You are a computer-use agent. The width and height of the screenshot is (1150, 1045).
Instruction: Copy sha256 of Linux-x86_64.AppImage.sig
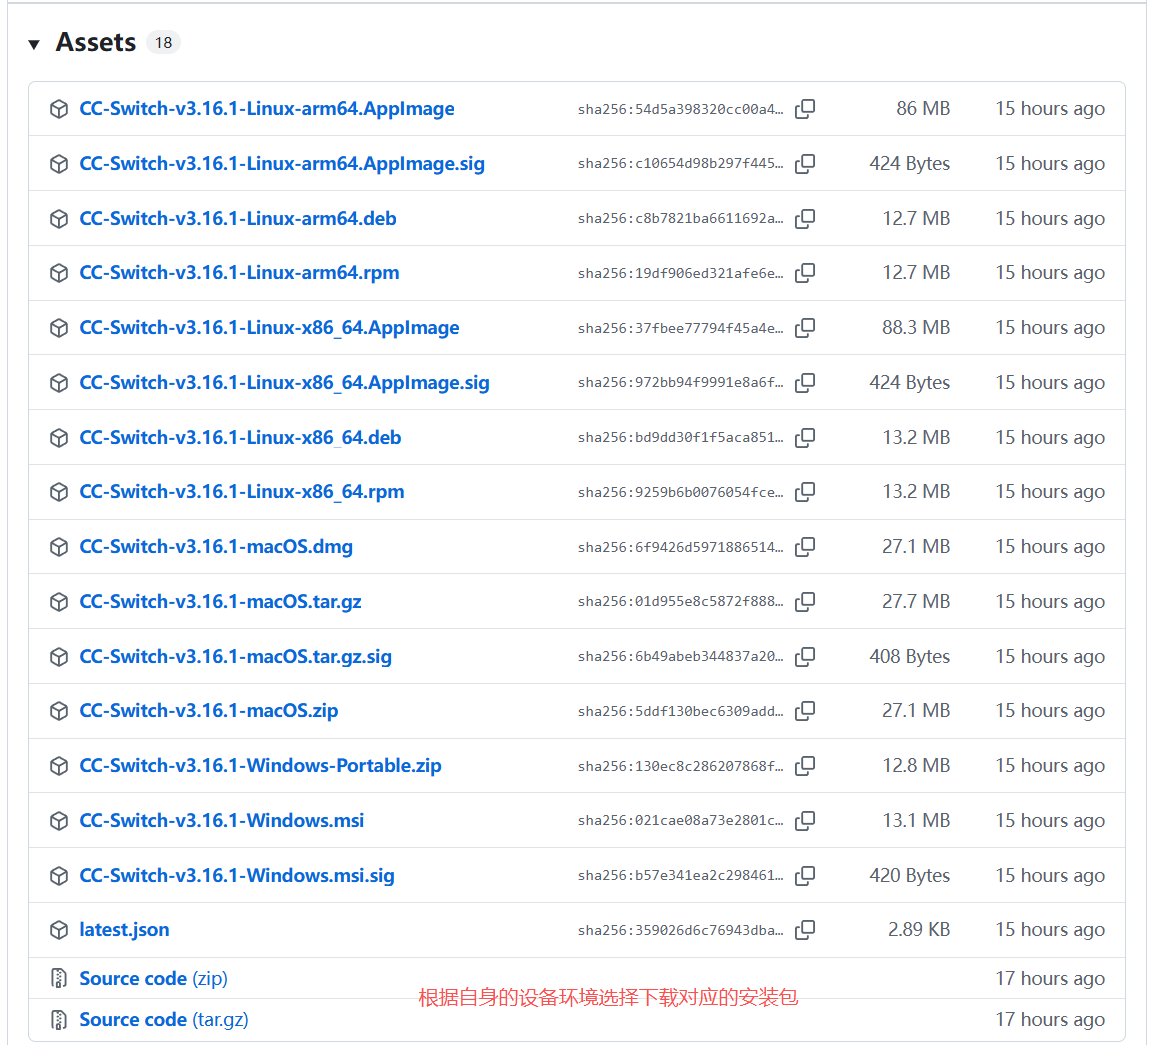(x=805, y=383)
